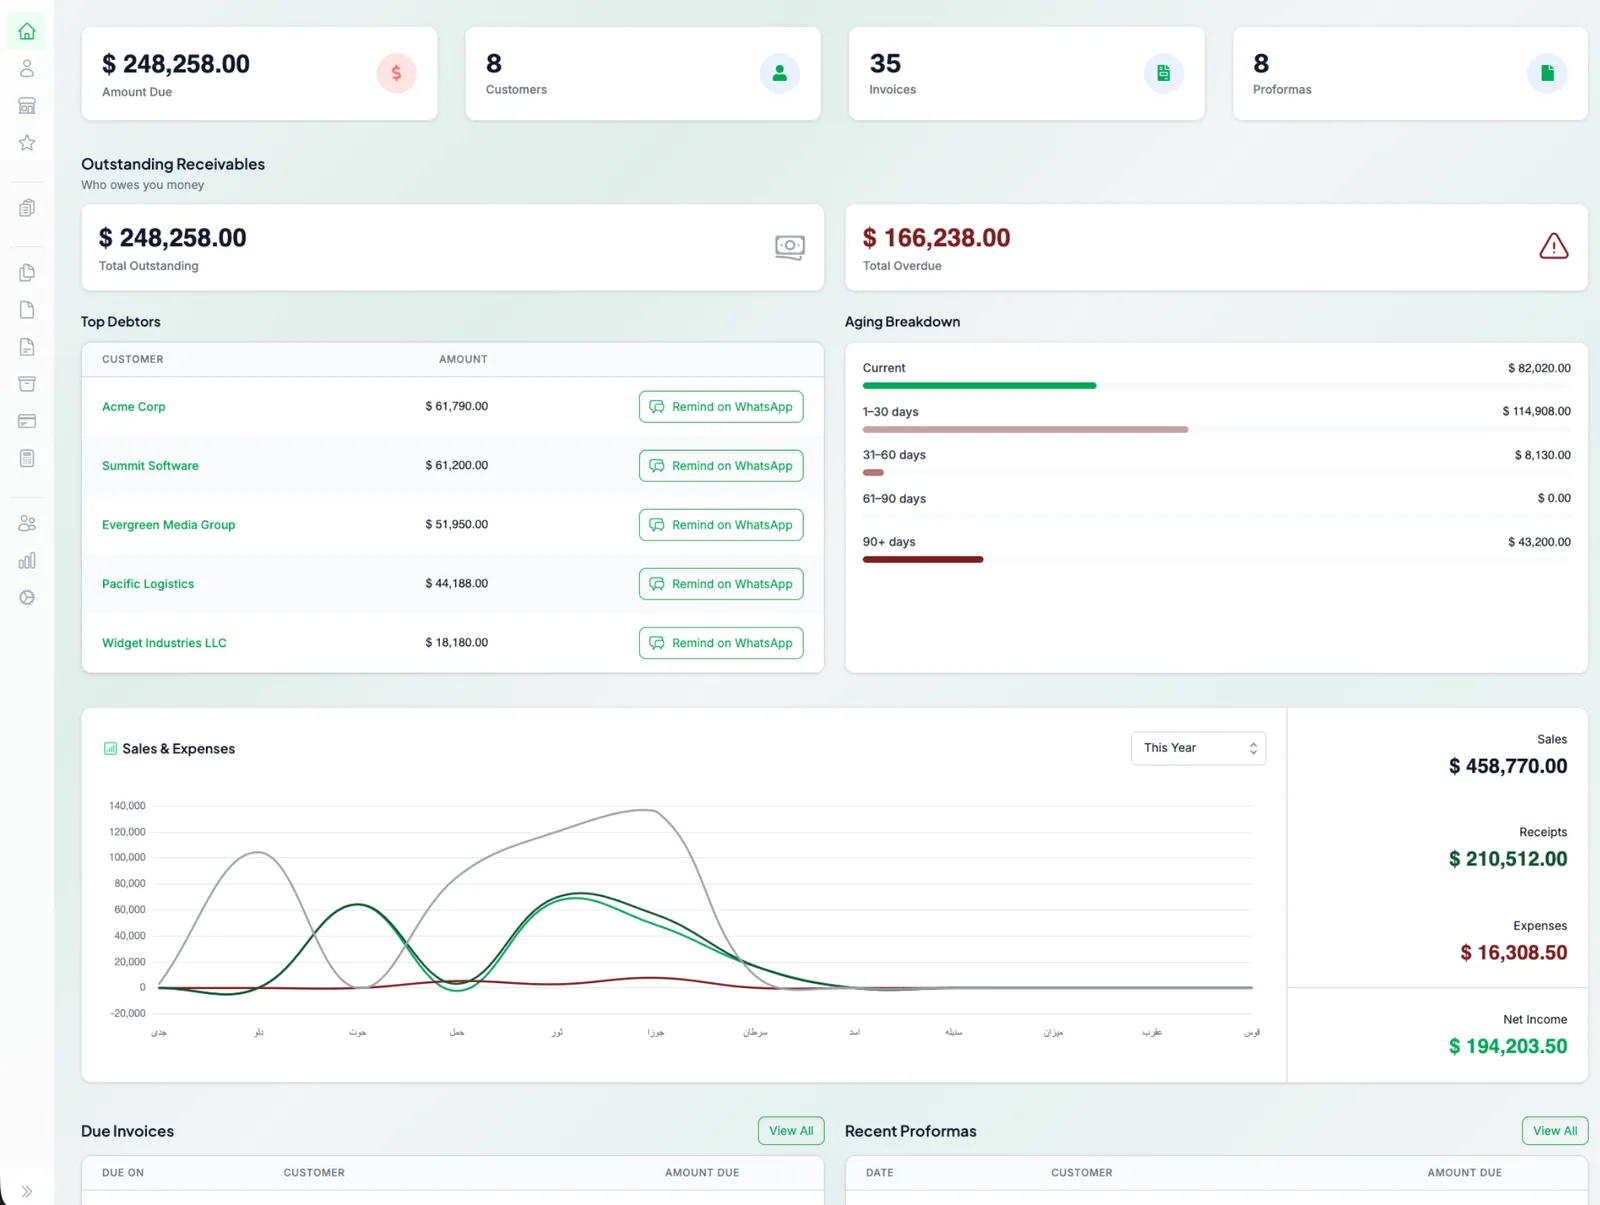Click the person icon on Customers card
The width and height of the screenshot is (1600, 1205).
(779, 73)
